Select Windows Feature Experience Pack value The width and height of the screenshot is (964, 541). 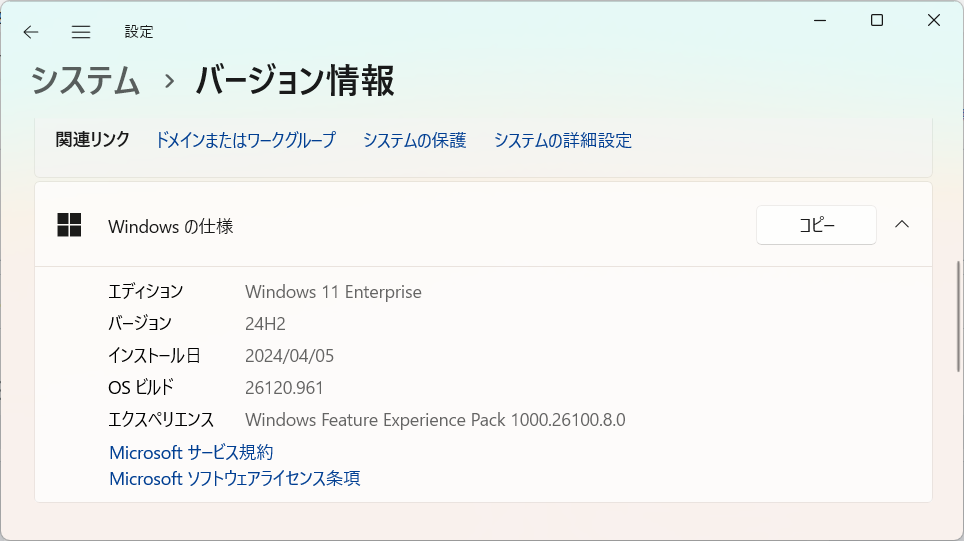pos(435,420)
